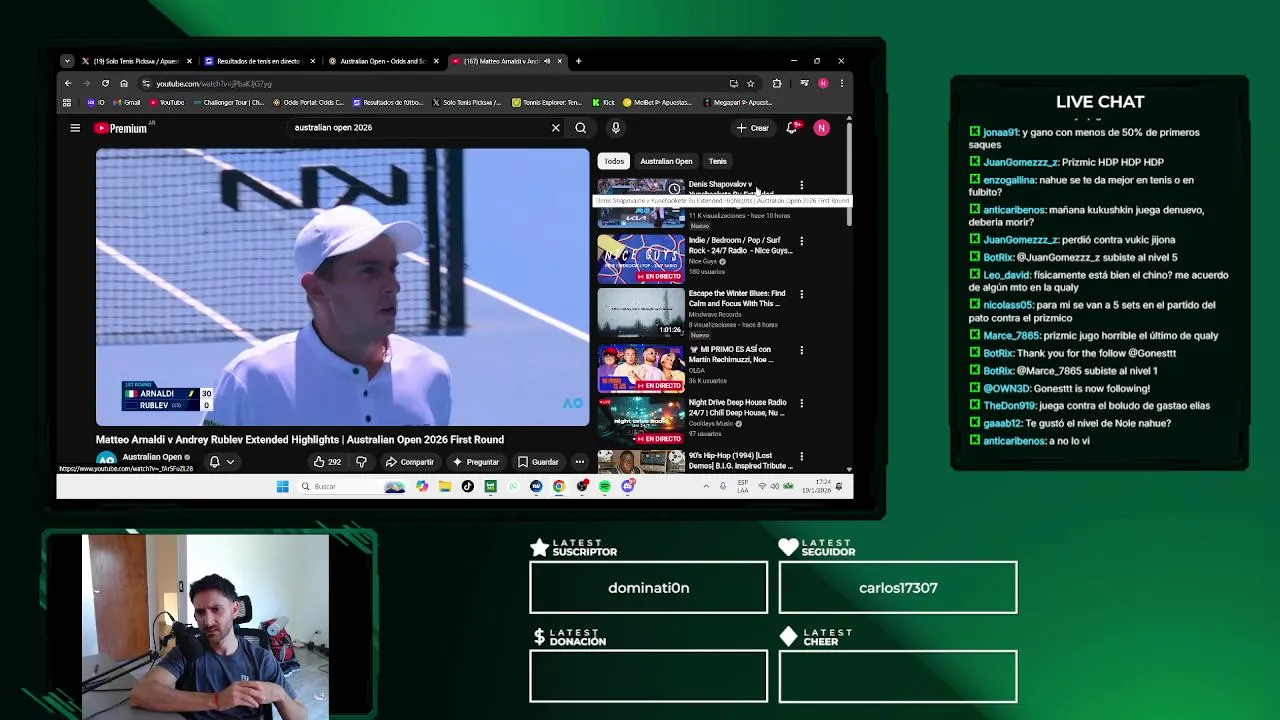Image resolution: width=1280 pixels, height=720 pixels.
Task: Click the browser home icon
Action: click(x=124, y=83)
